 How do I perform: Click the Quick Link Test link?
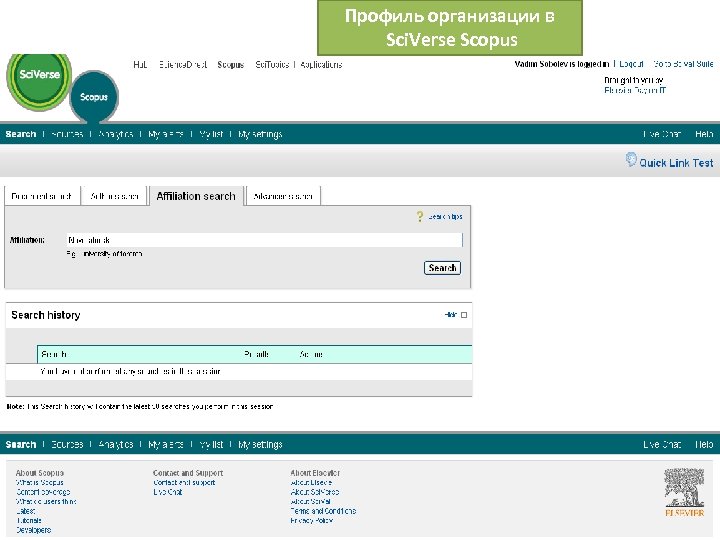point(676,163)
